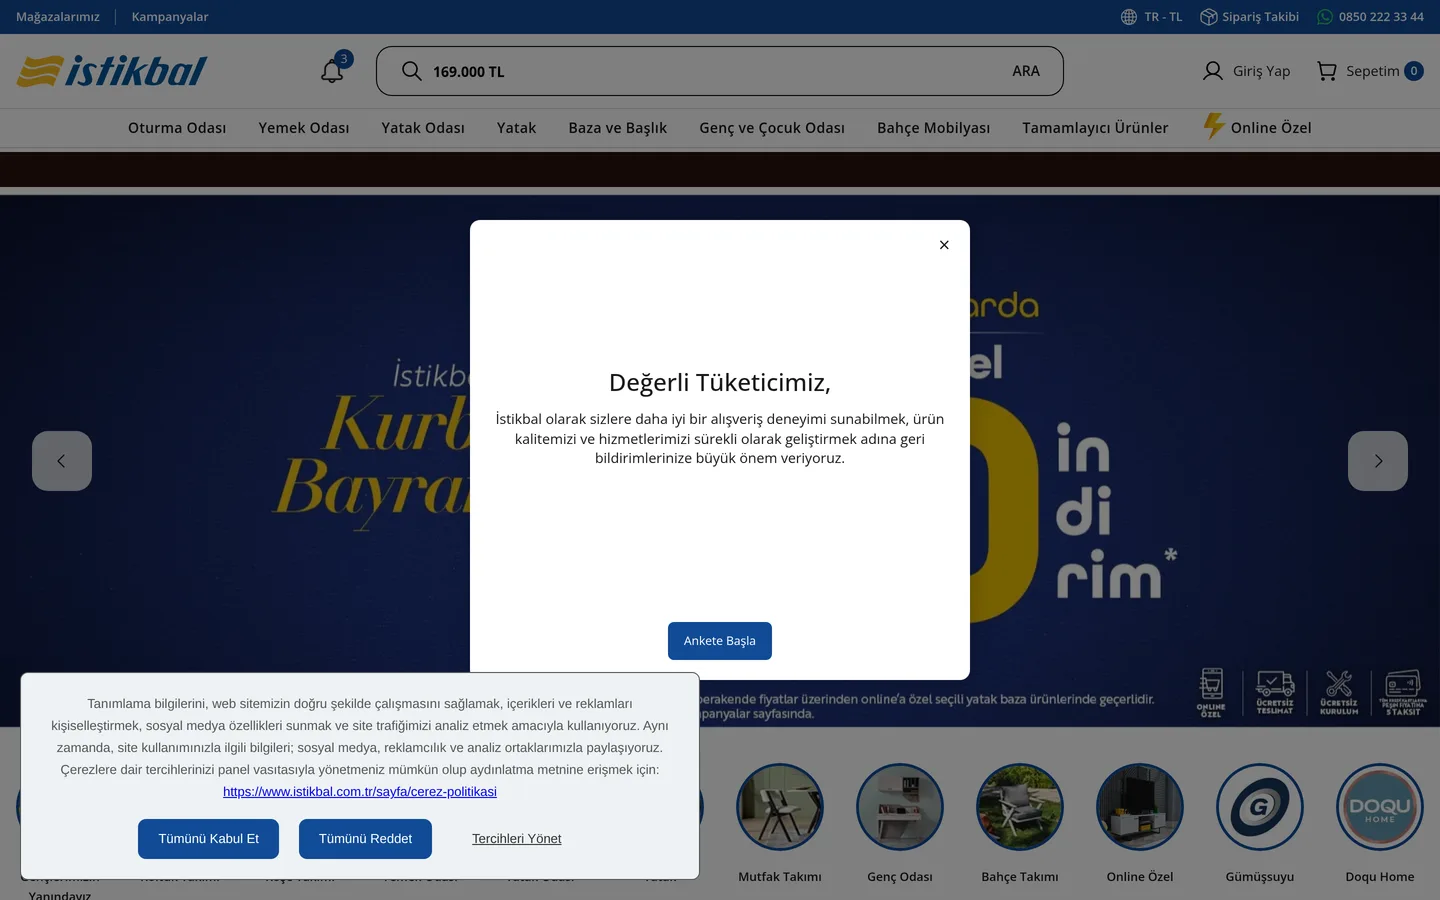Screen dimensions: 1440x900
Task: Open Tercihleri Yönet cookie preferences
Action: pos(517,839)
